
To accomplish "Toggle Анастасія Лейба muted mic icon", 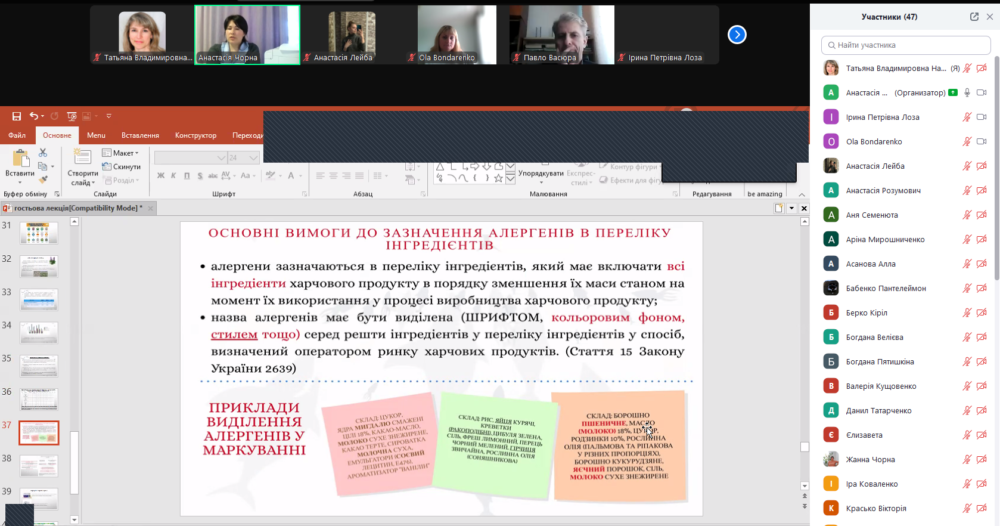I will click(x=967, y=166).
